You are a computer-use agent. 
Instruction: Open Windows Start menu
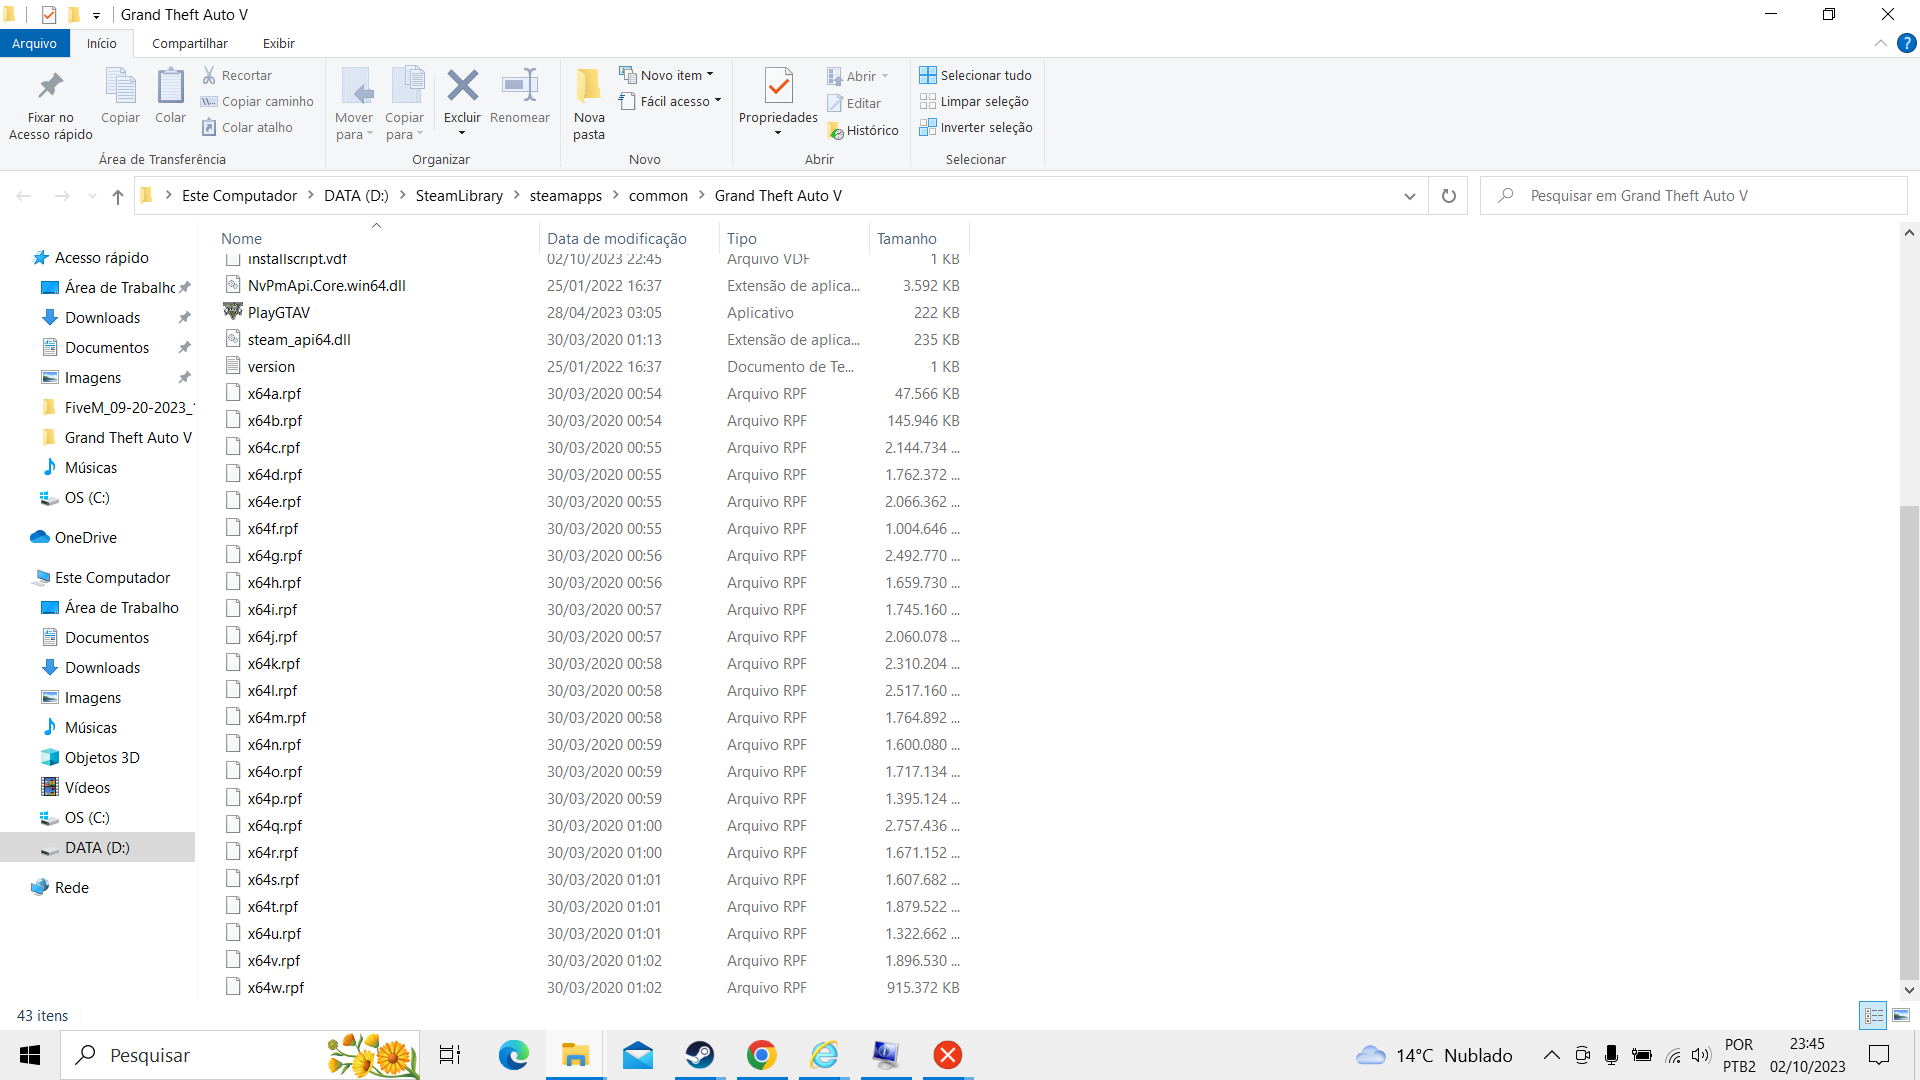30,1055
